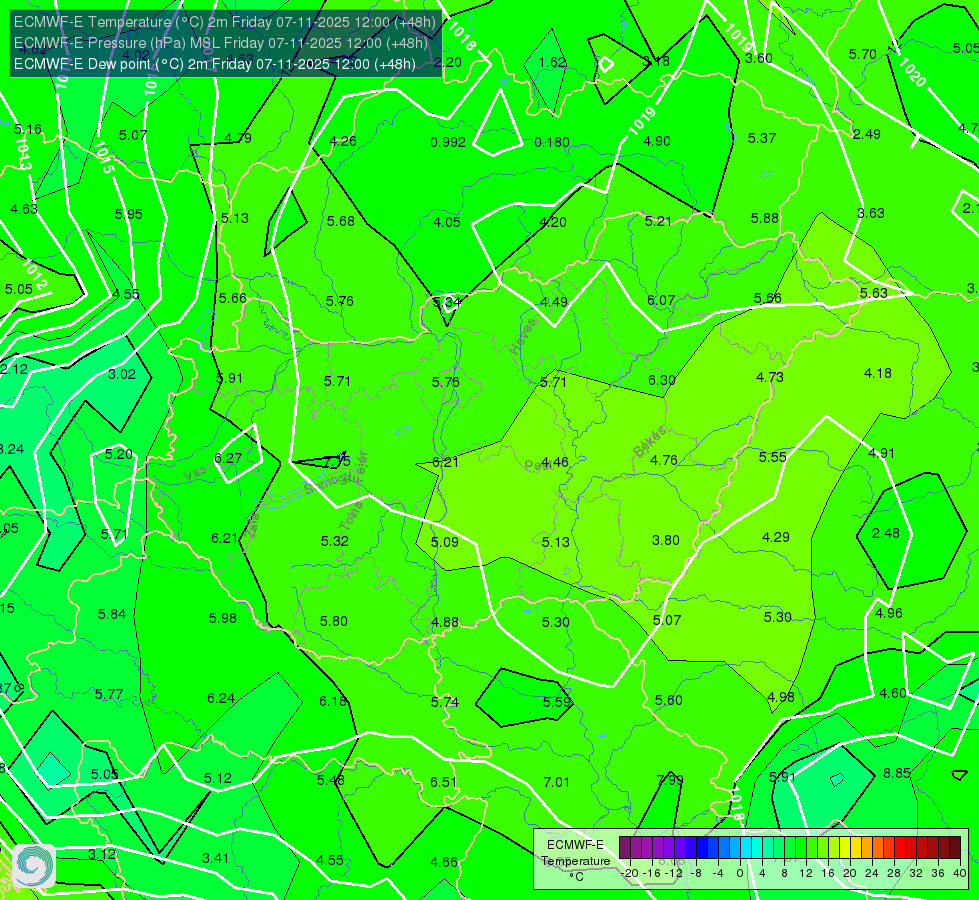Screen dimensions: 979x900
Task: Click the value 3.02 on the left side
Action: point(122,374)
